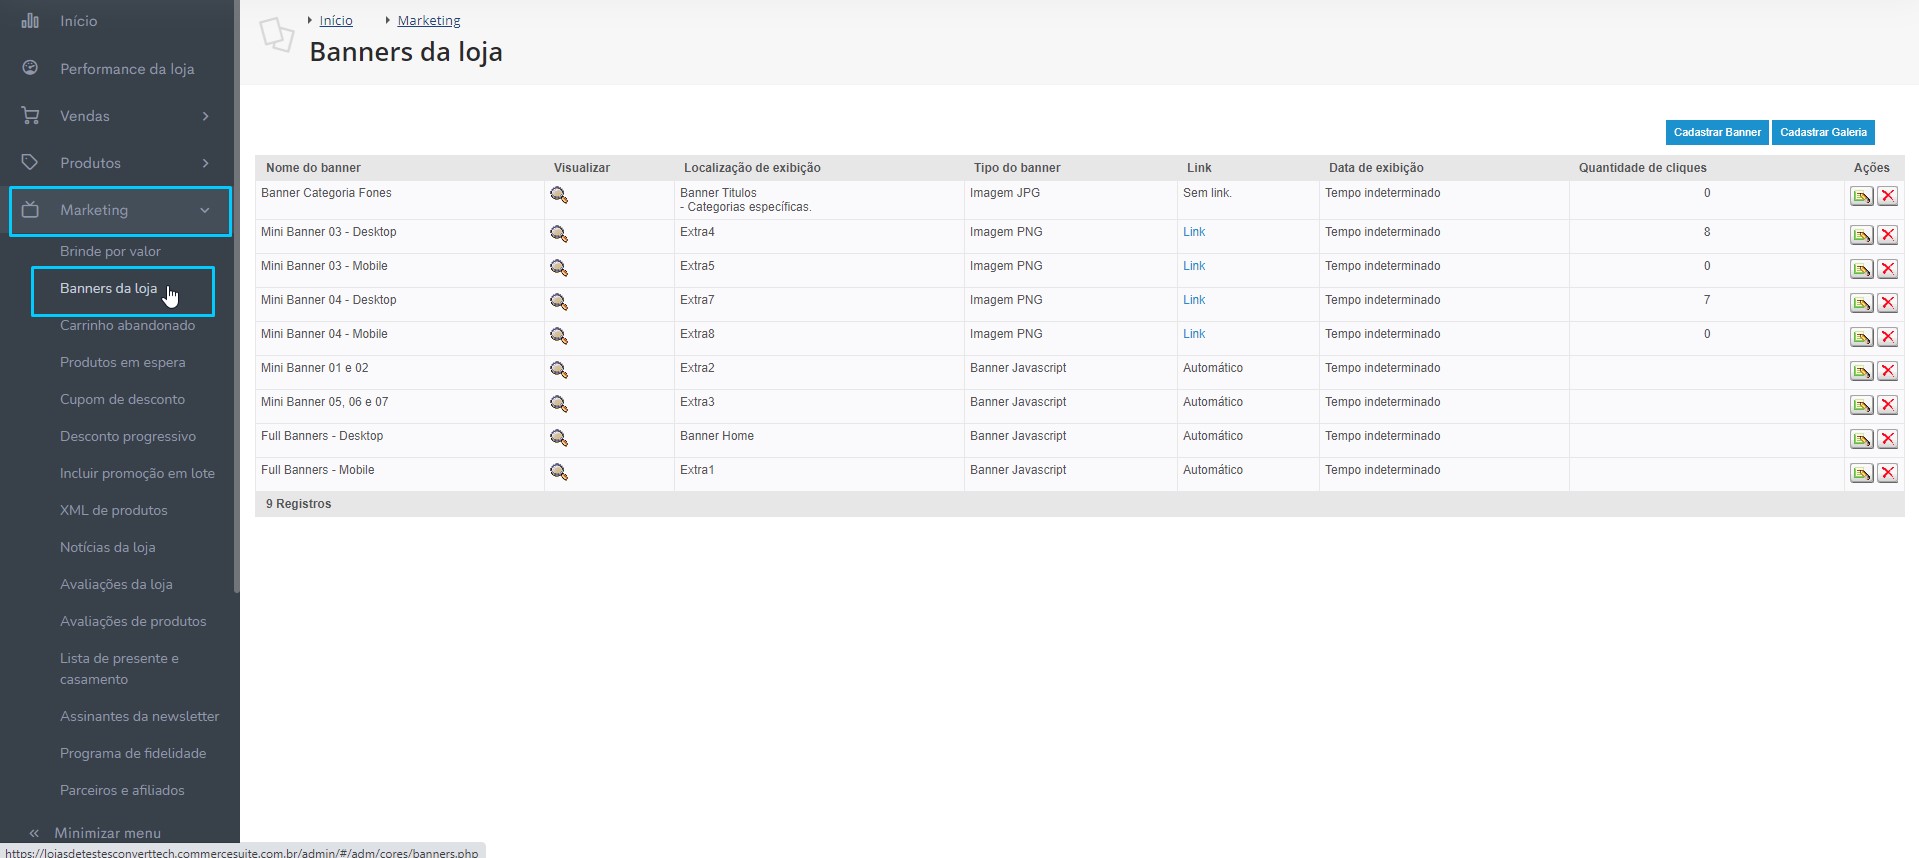Click the Cadastrar Banner button
The width and height of the screenshot is (1919, 858).
[1716, 132]
